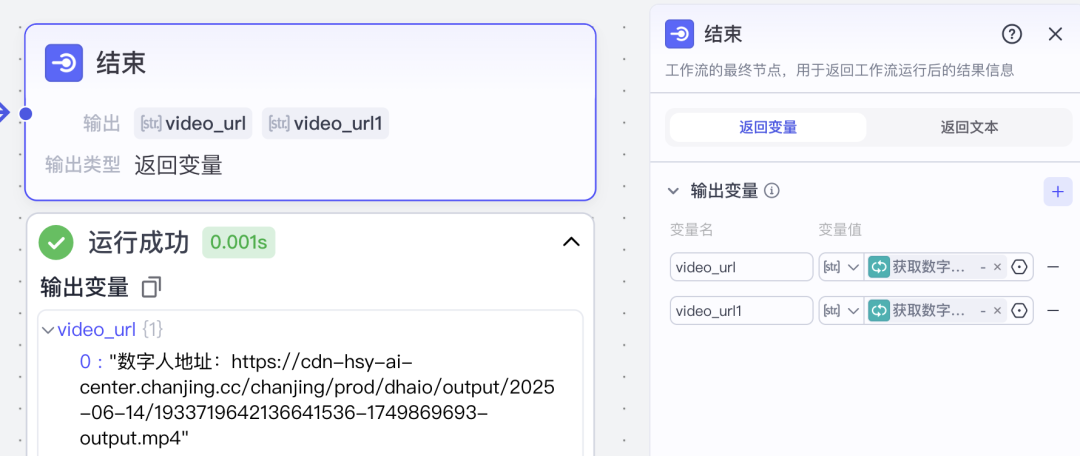The width and height of the screenshot is (1080, 456).
Task: Click the 数字人地址 URL result text
Action: [318, 400]
